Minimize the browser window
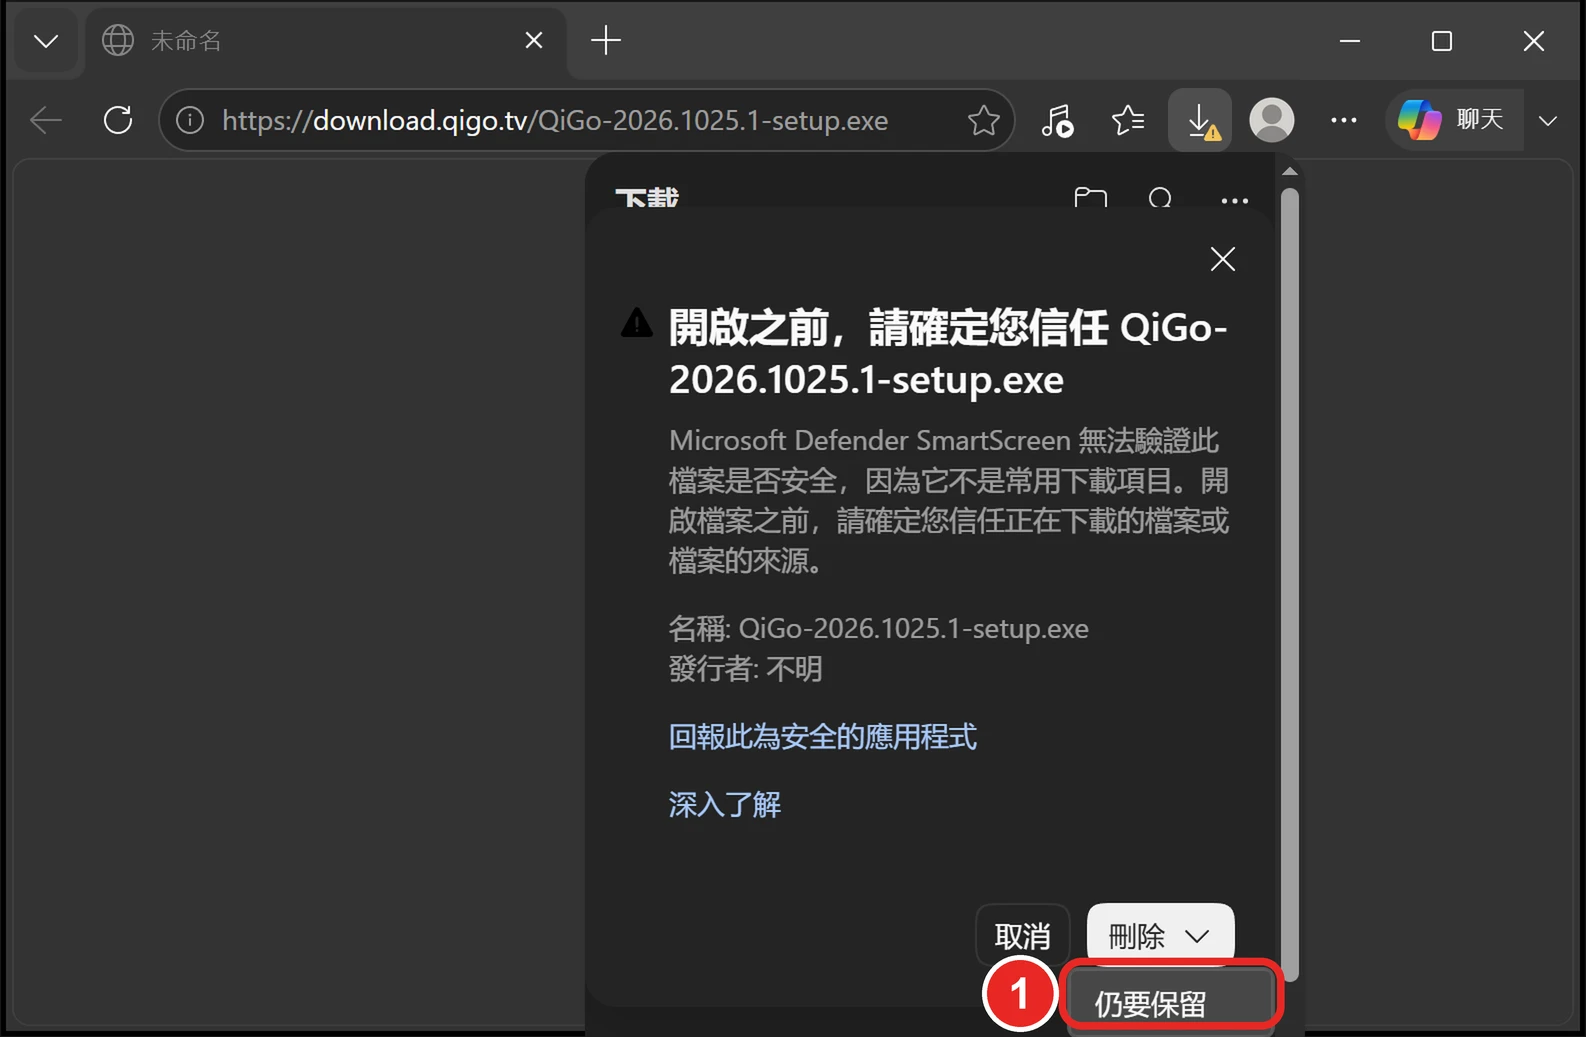 1350,41
